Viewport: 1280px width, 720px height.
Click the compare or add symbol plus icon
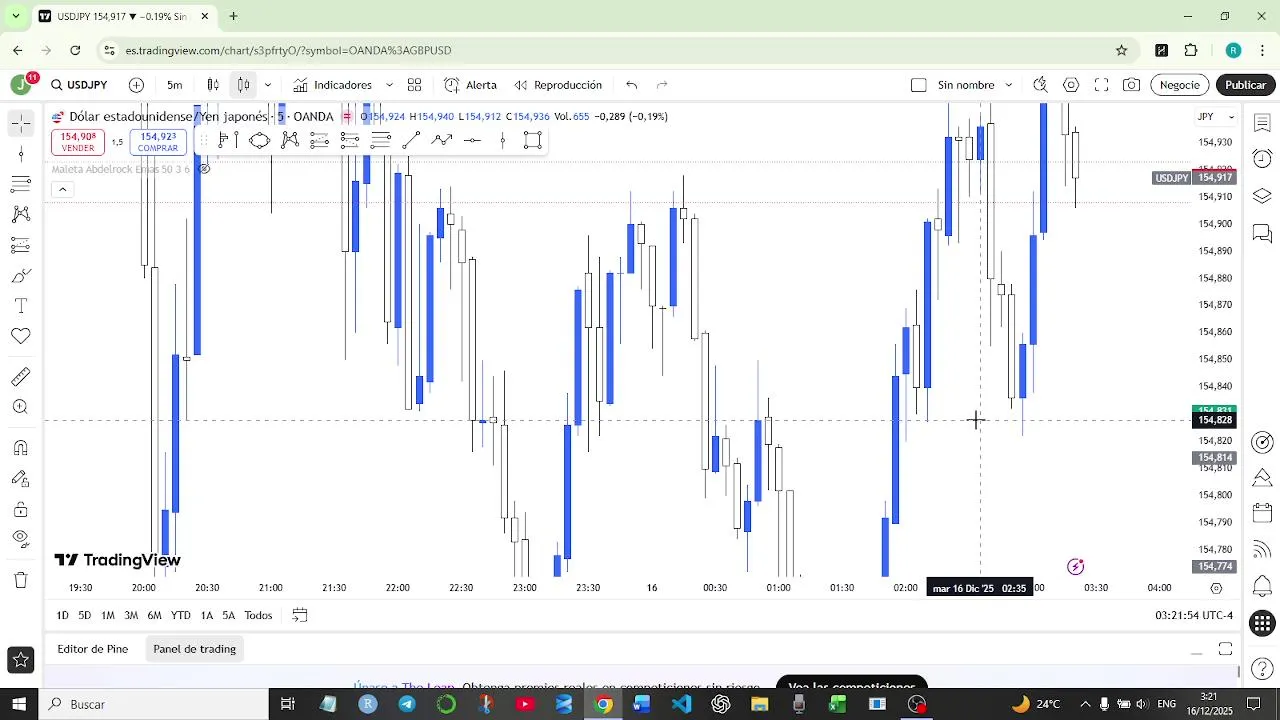point(136,85)
